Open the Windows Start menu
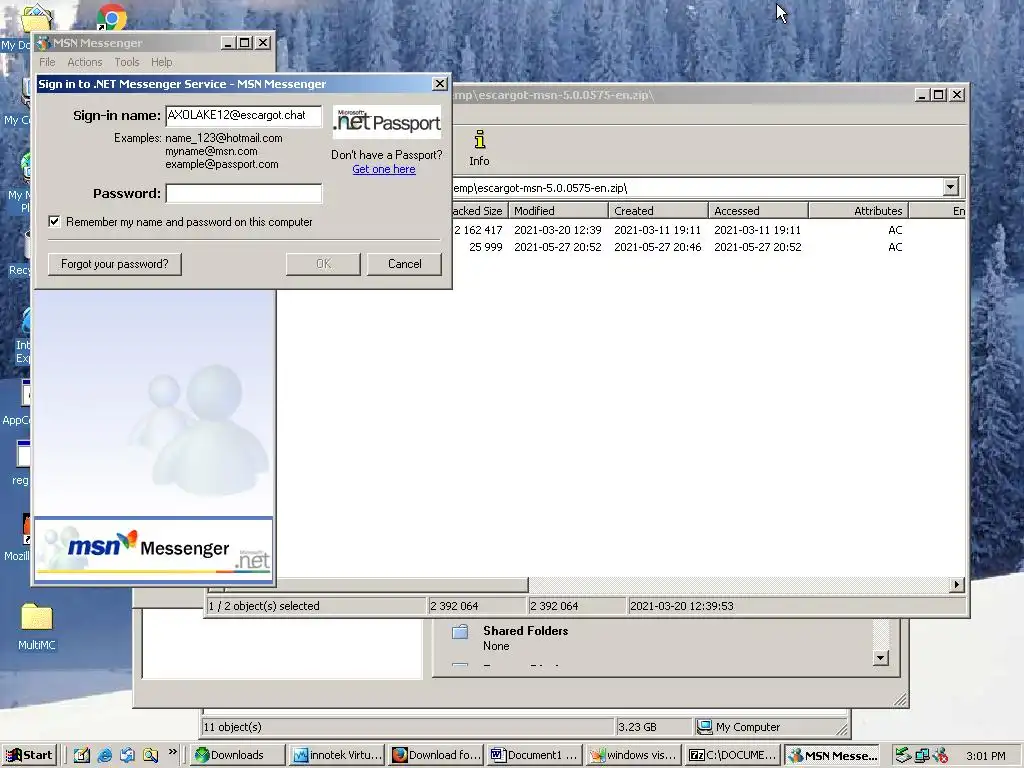1024x768 pixels. (29, 755)
